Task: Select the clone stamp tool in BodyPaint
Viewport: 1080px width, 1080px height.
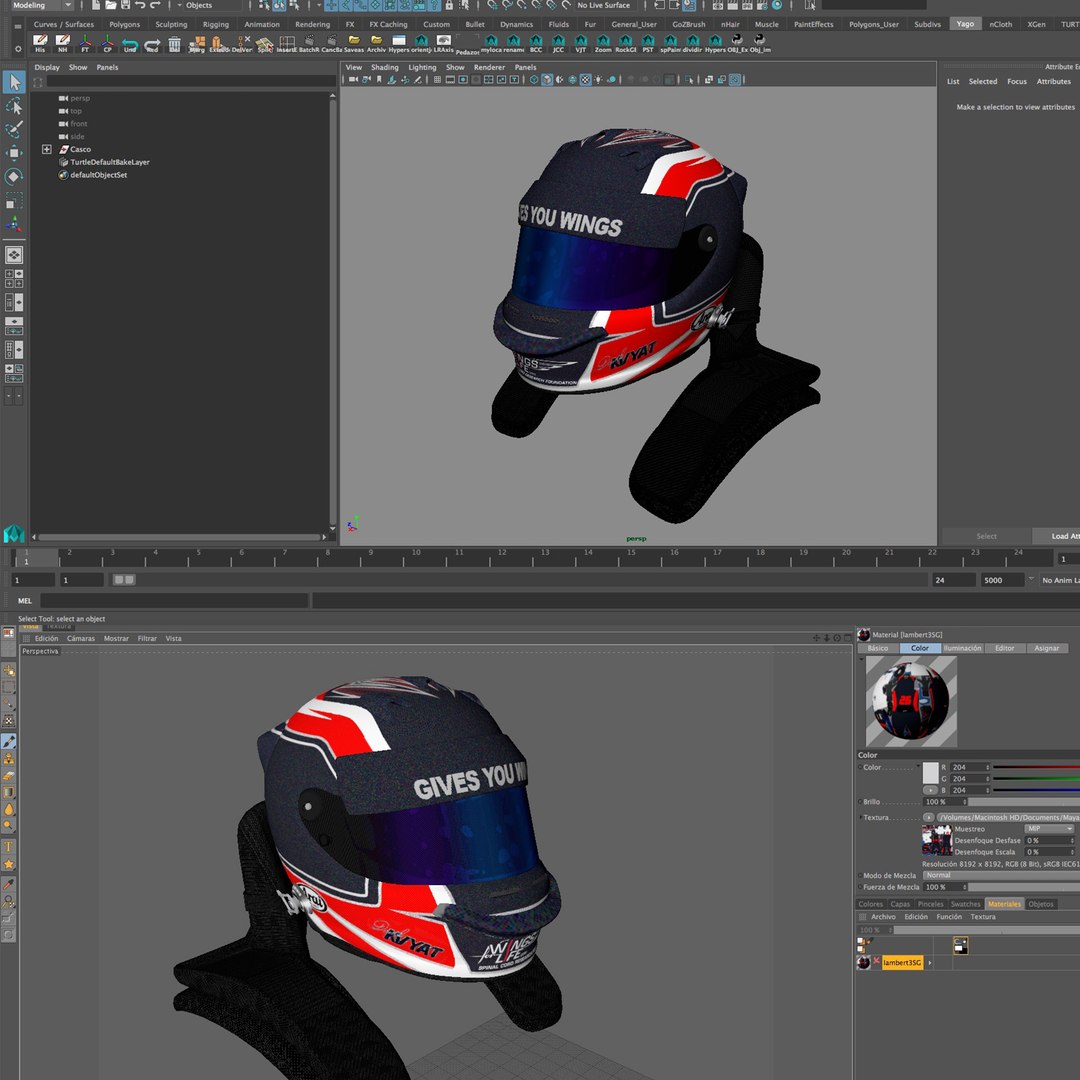Action: [x=9, y=759]
